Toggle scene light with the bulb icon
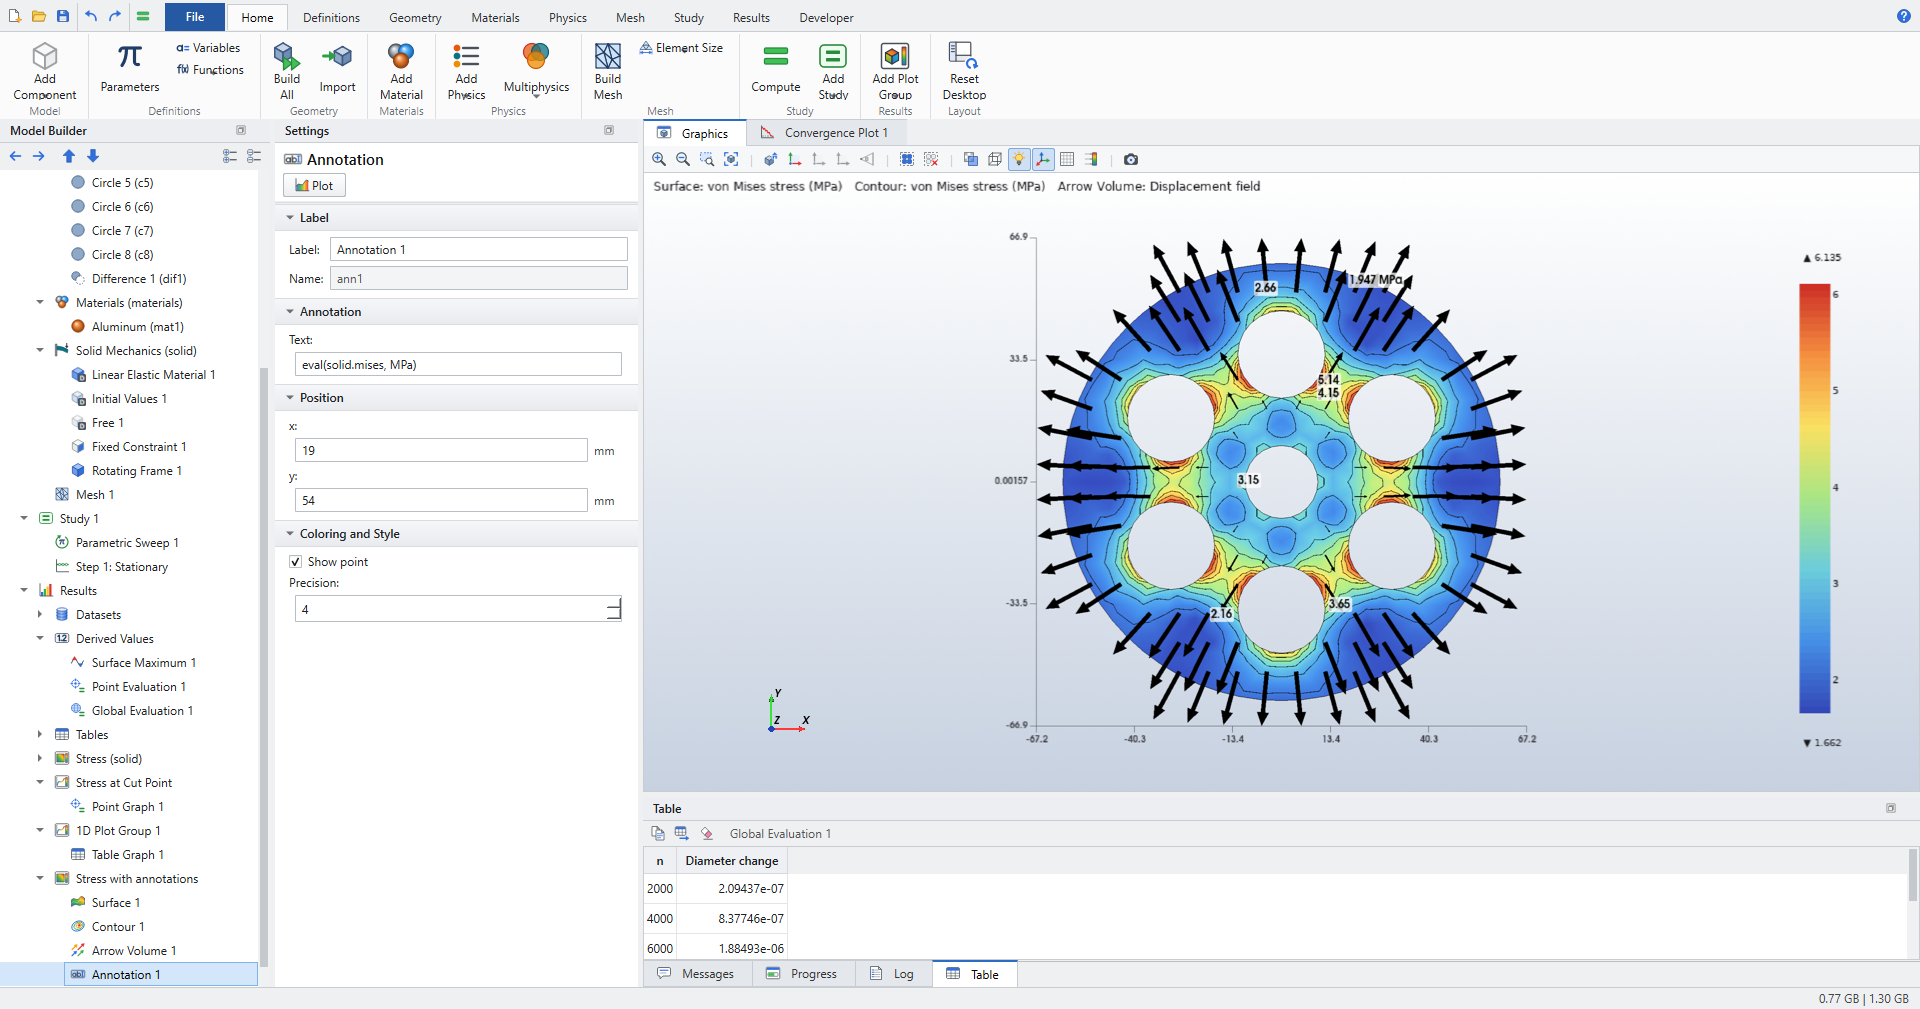The image size is (1920, 1009). pos(1019,159)
